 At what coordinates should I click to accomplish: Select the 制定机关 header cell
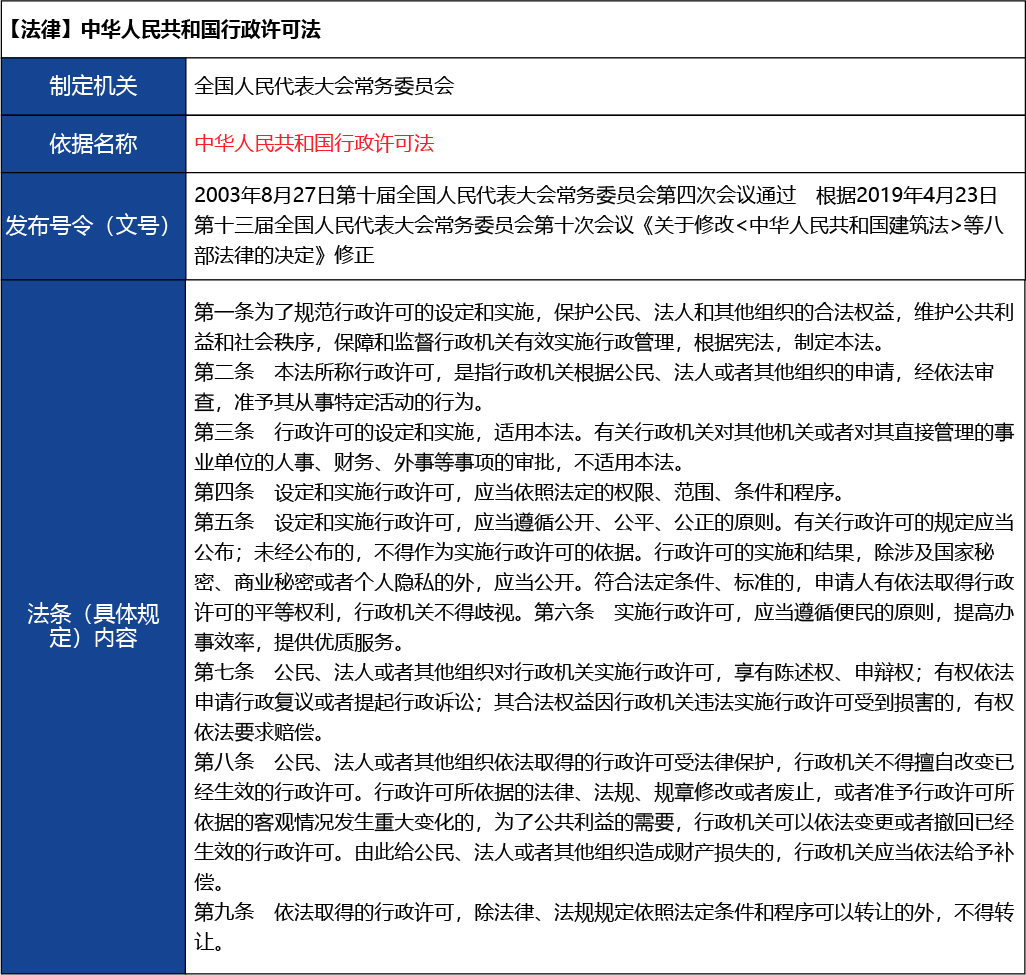click(94, 86)
